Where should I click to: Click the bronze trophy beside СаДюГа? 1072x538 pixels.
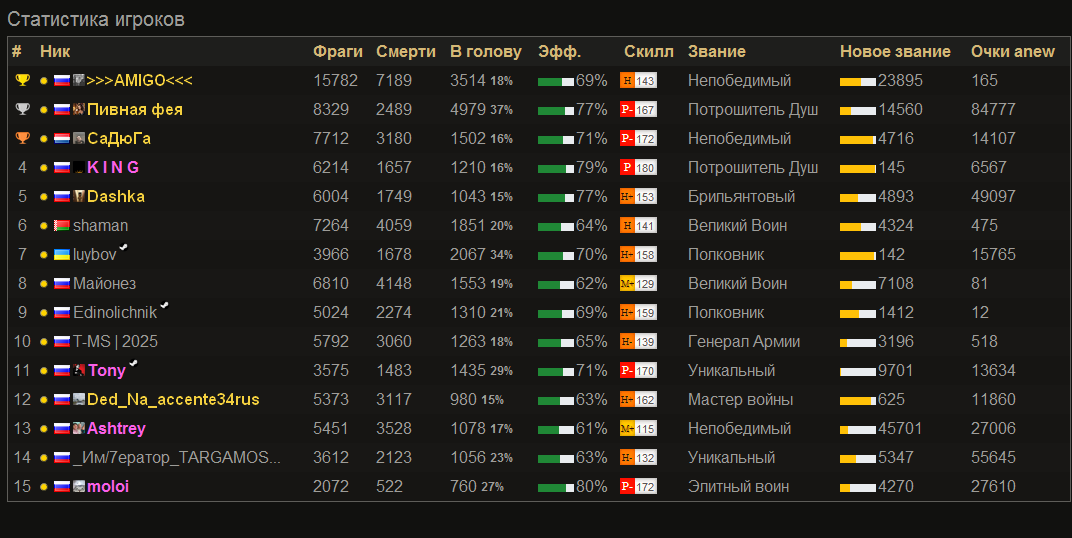click(22, 138)
